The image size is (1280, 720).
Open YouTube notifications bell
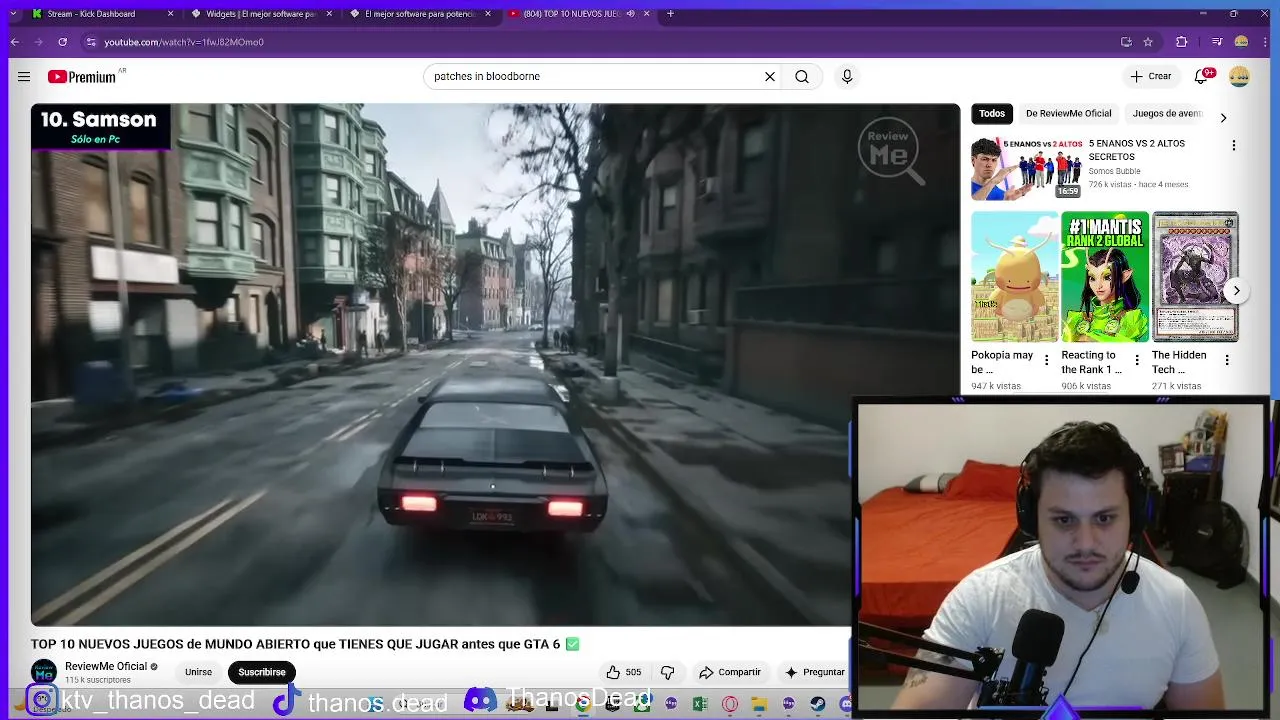[x=1203, y=77]
